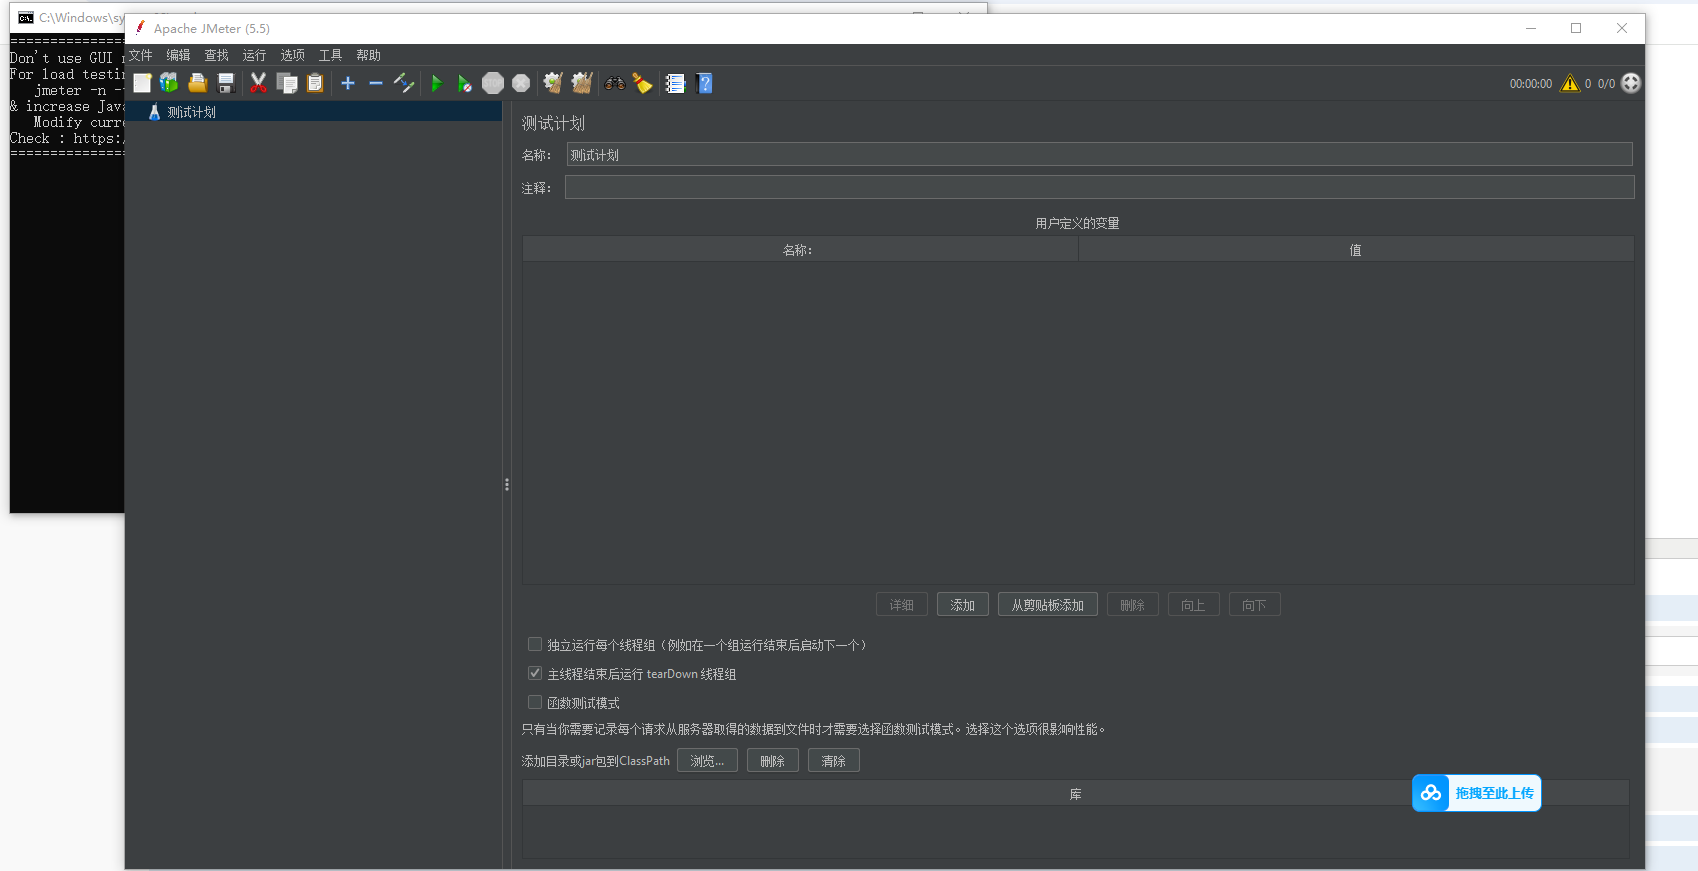Click the 拖拽至此上传 upload widget text

[1494, 793]
